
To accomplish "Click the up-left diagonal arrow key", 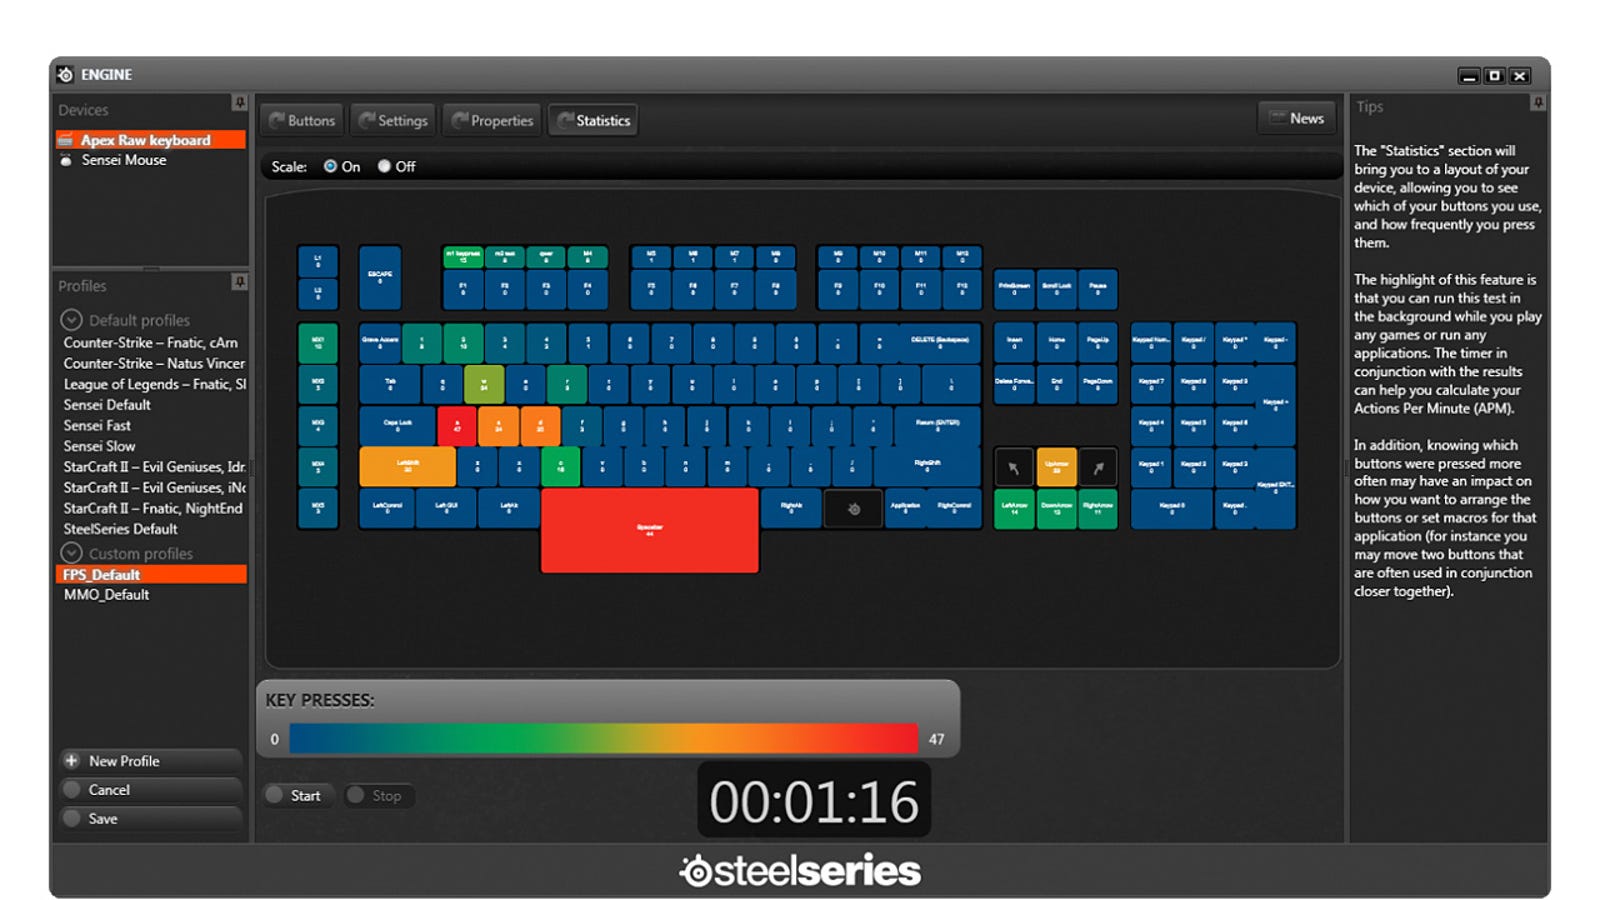I will click(x=1014, y=467).
